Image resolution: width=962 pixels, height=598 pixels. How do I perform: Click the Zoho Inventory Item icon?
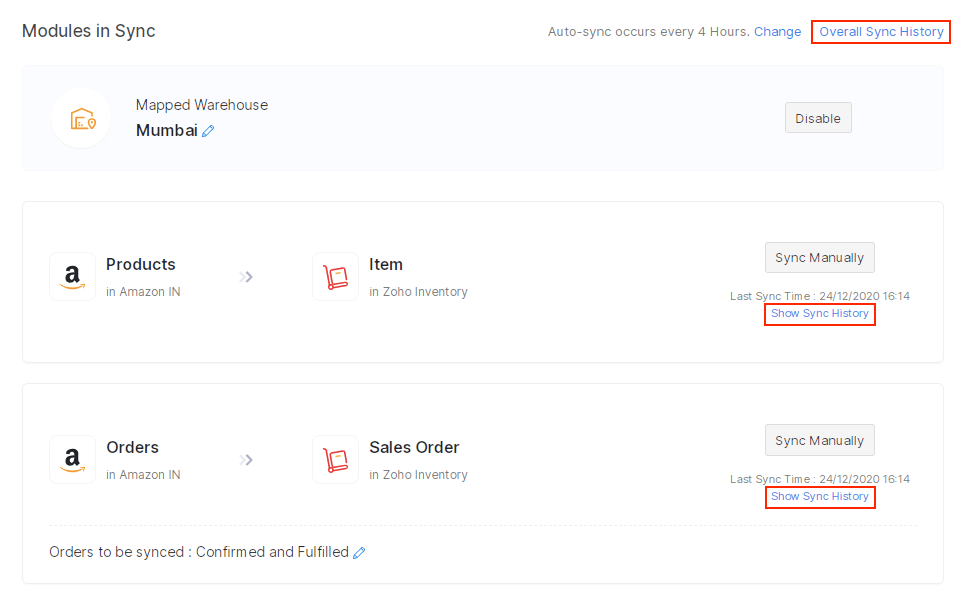335,276
